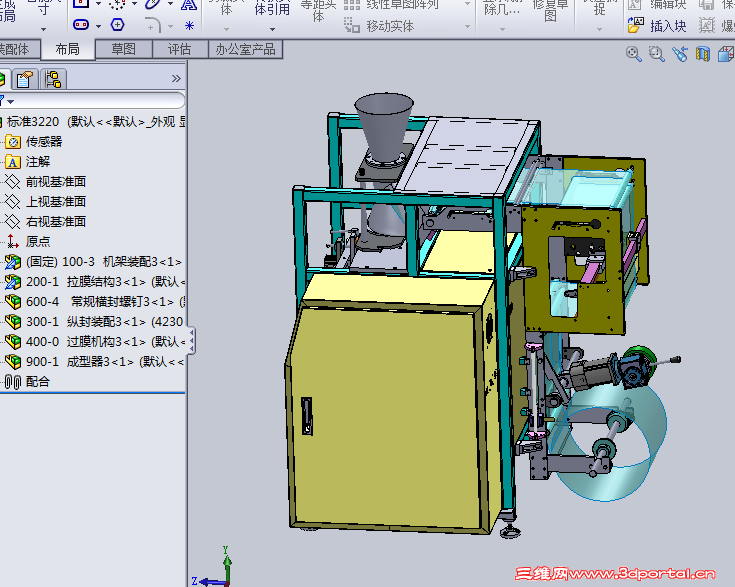The height and width of the screenshot is (587, 735).
Task: Select 100-3 机架装配3 component
Action: click(94, 262)
